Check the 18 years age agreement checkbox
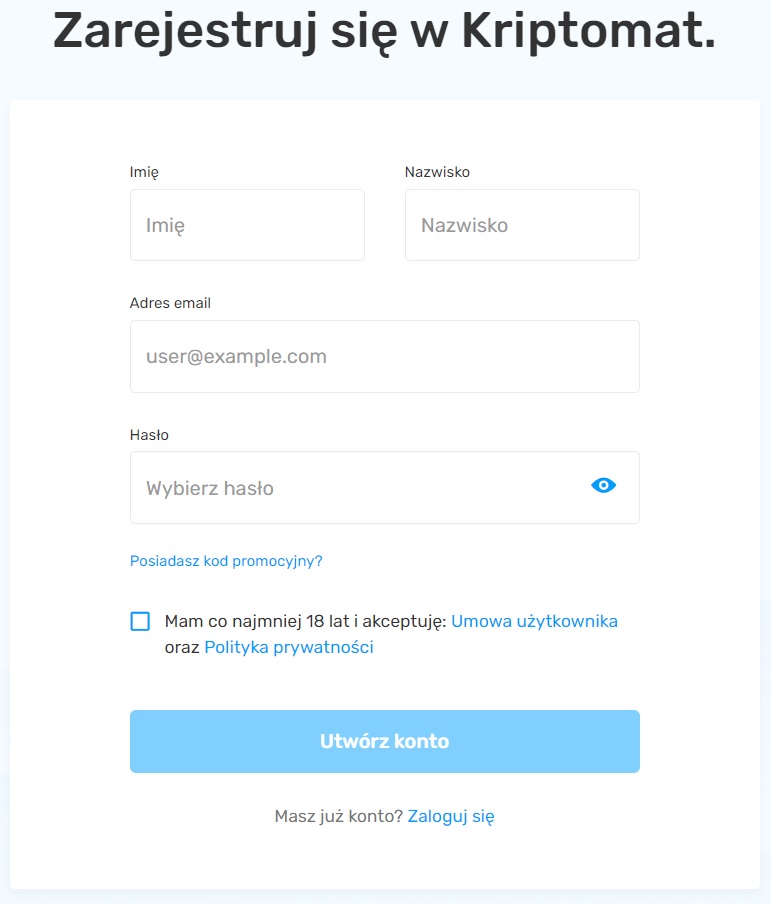 click(x=140, y=621)
